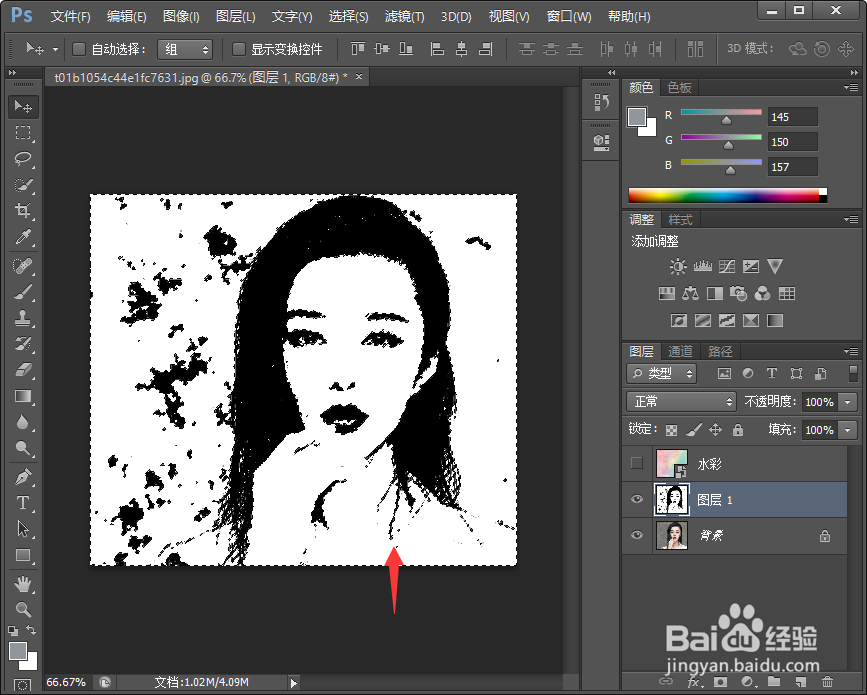The image size is (867, 695).
Task: Select the Eraser tool
Action: [x=23, y=370]
